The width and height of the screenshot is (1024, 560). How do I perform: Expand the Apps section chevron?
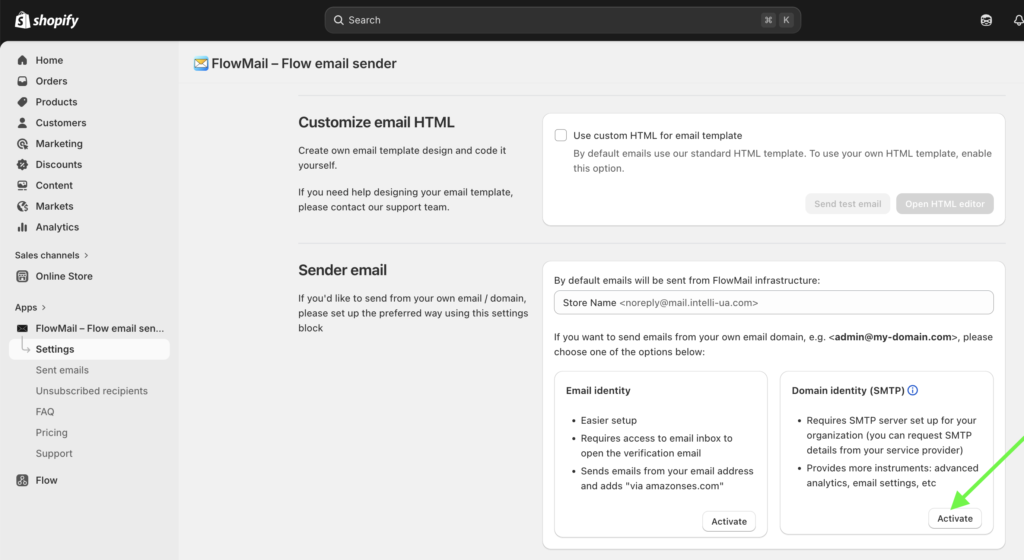pos(44,307)
